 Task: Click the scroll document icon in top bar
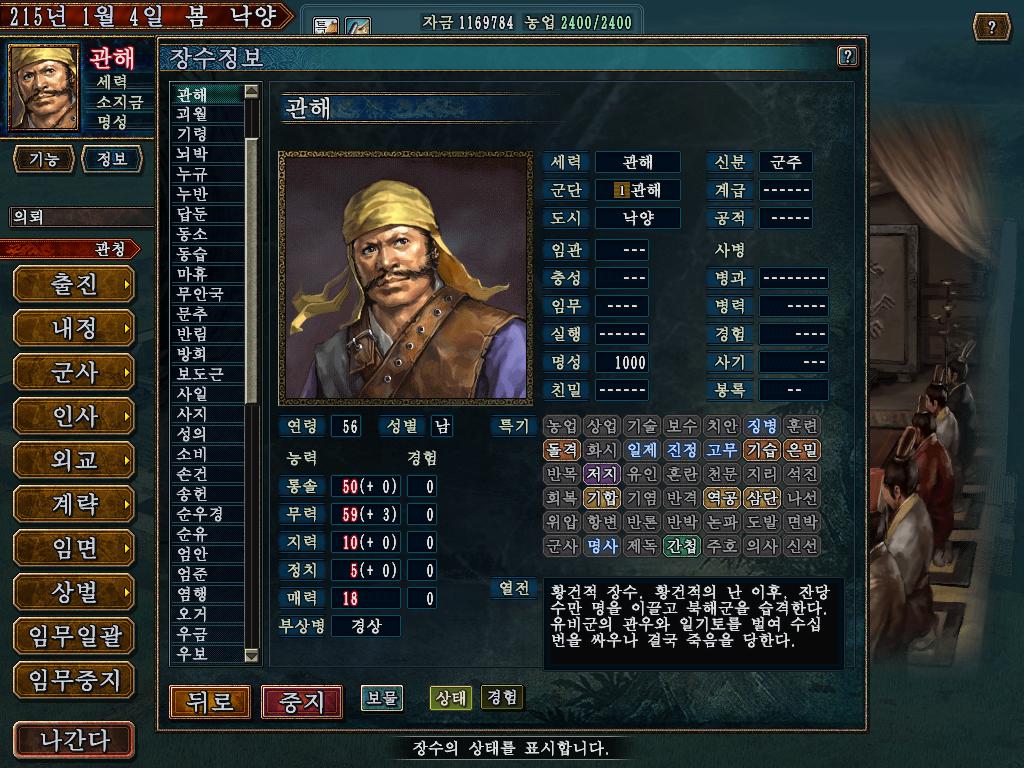tap(326, 26)
